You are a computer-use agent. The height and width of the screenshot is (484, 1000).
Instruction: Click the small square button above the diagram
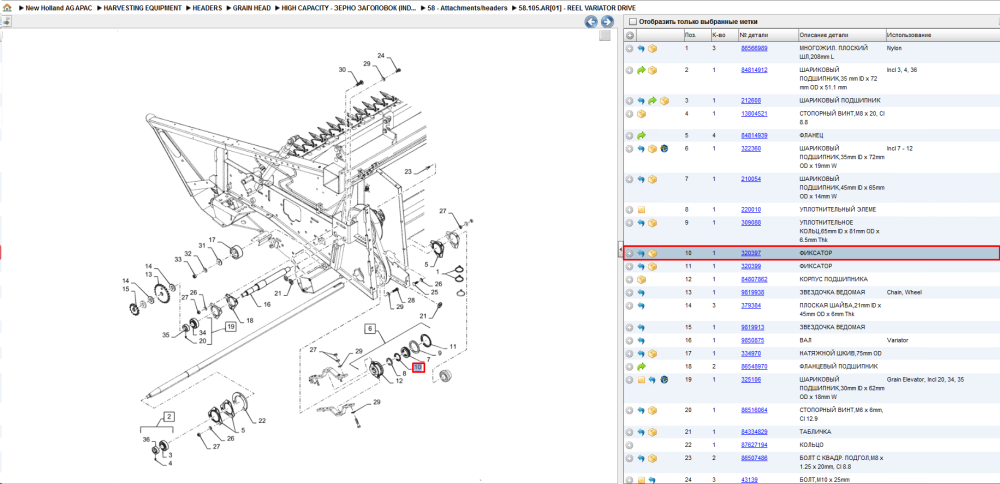click(x=605, y=36)
